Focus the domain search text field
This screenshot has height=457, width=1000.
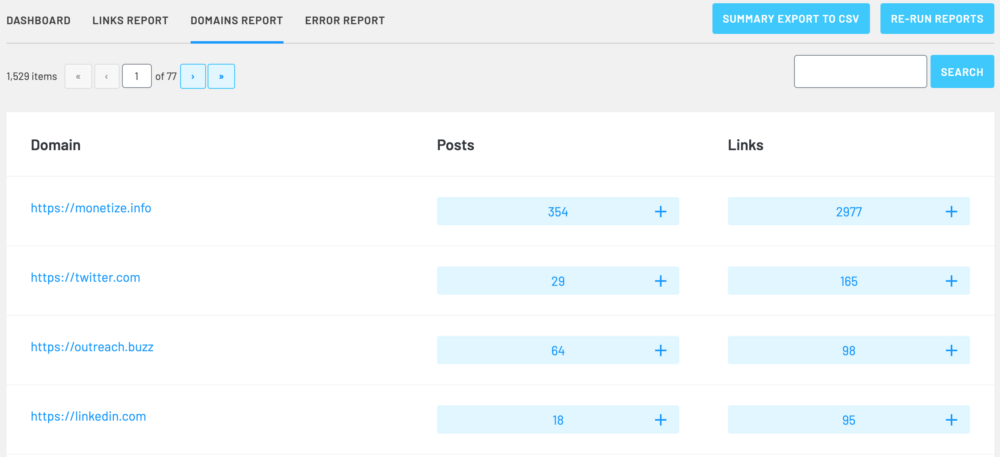(x=860, y=71)
